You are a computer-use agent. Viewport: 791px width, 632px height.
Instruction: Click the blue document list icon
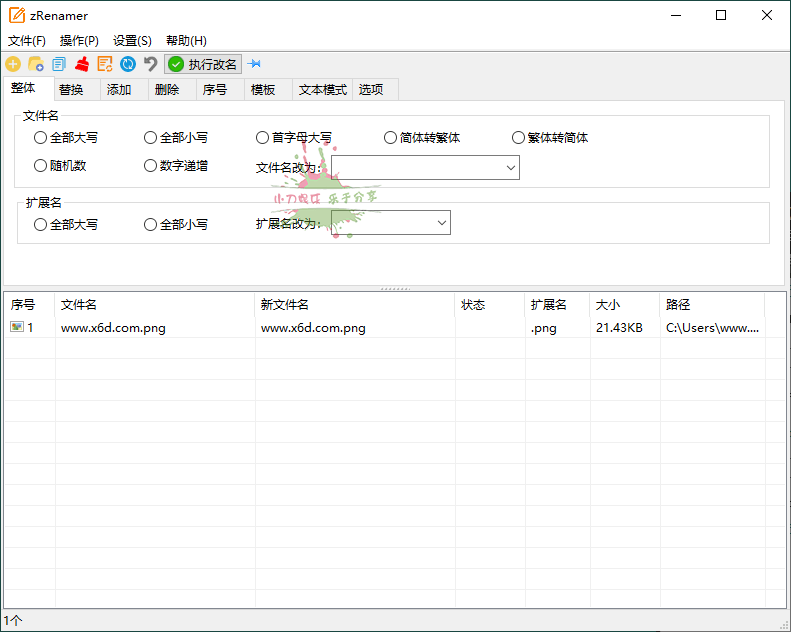[59, 64]
